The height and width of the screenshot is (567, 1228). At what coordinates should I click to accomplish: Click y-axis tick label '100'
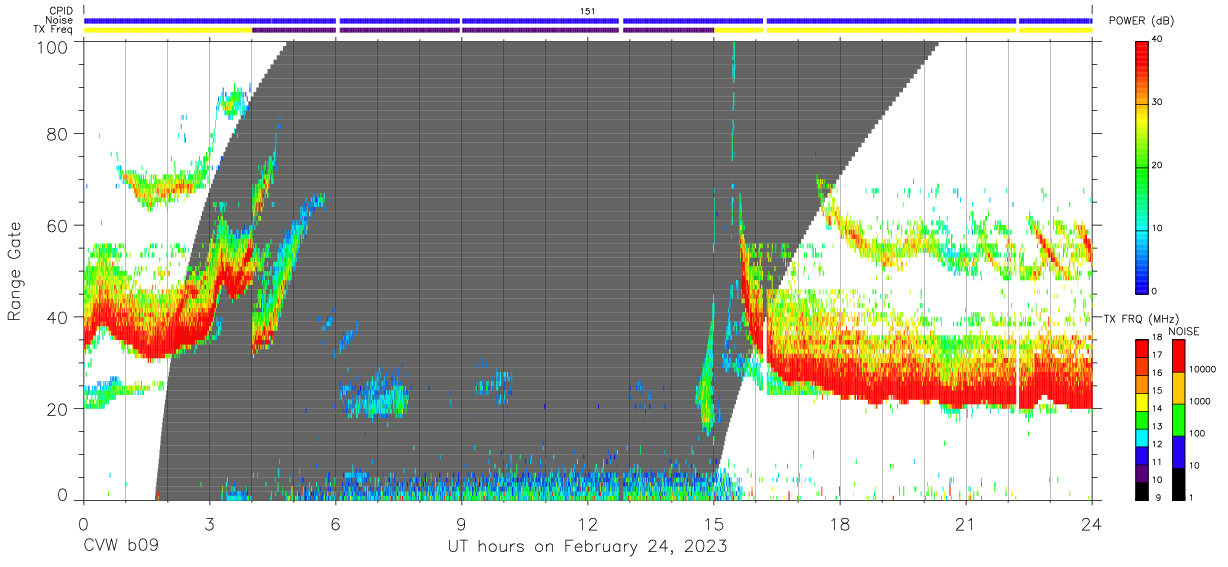coord(55,46)
